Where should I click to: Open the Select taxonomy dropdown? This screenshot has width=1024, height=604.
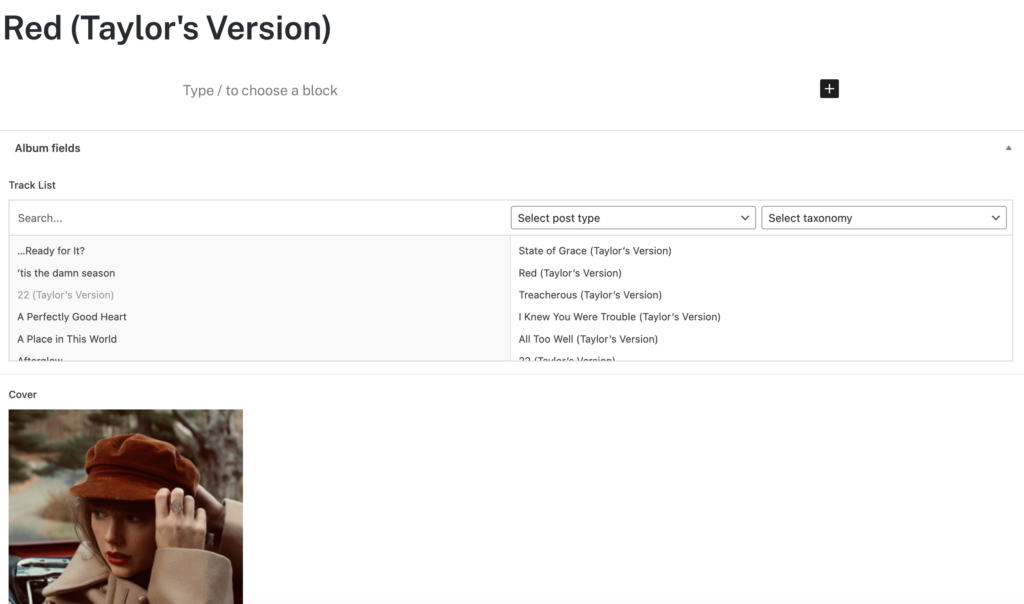coord(883,218)
